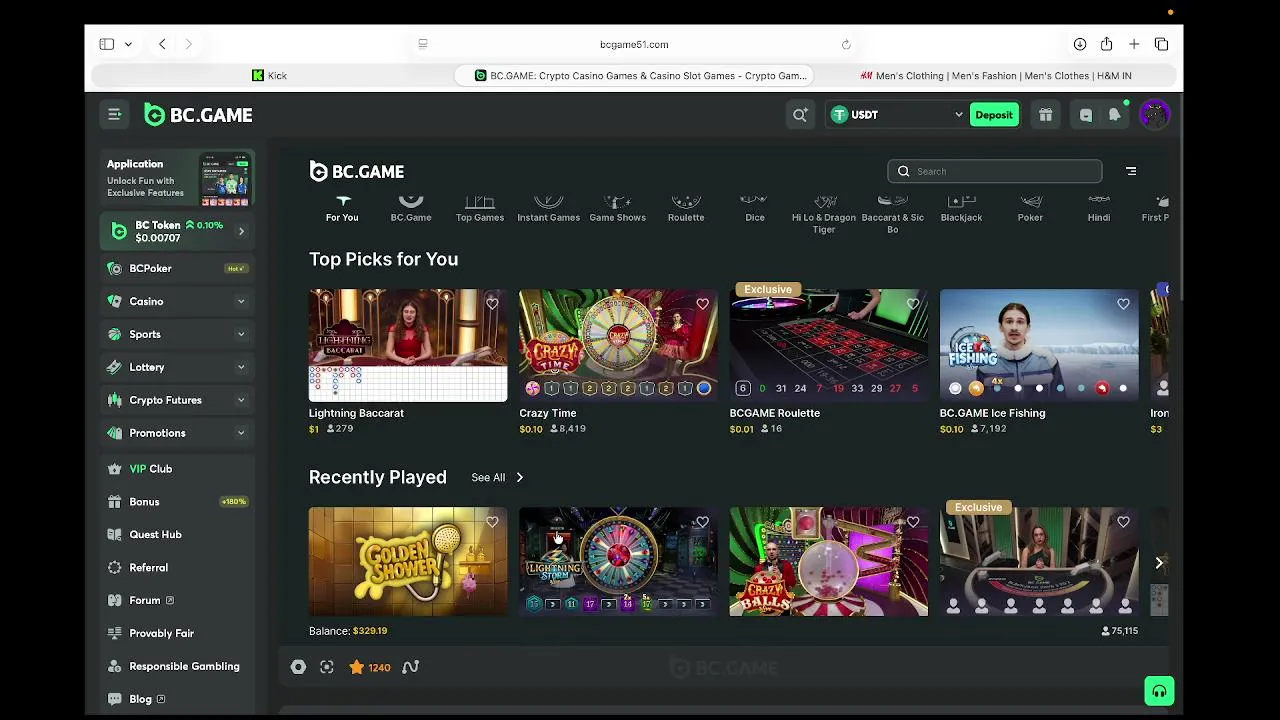Select the Top Games category tab
This screenshot has height=720, width=1280.
(x=480, y=209)
